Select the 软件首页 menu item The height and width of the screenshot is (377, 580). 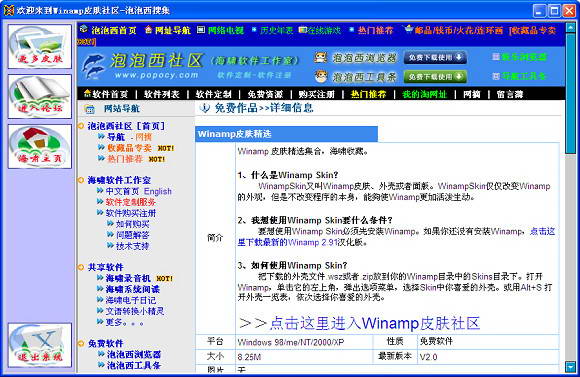tap(110, 94)
